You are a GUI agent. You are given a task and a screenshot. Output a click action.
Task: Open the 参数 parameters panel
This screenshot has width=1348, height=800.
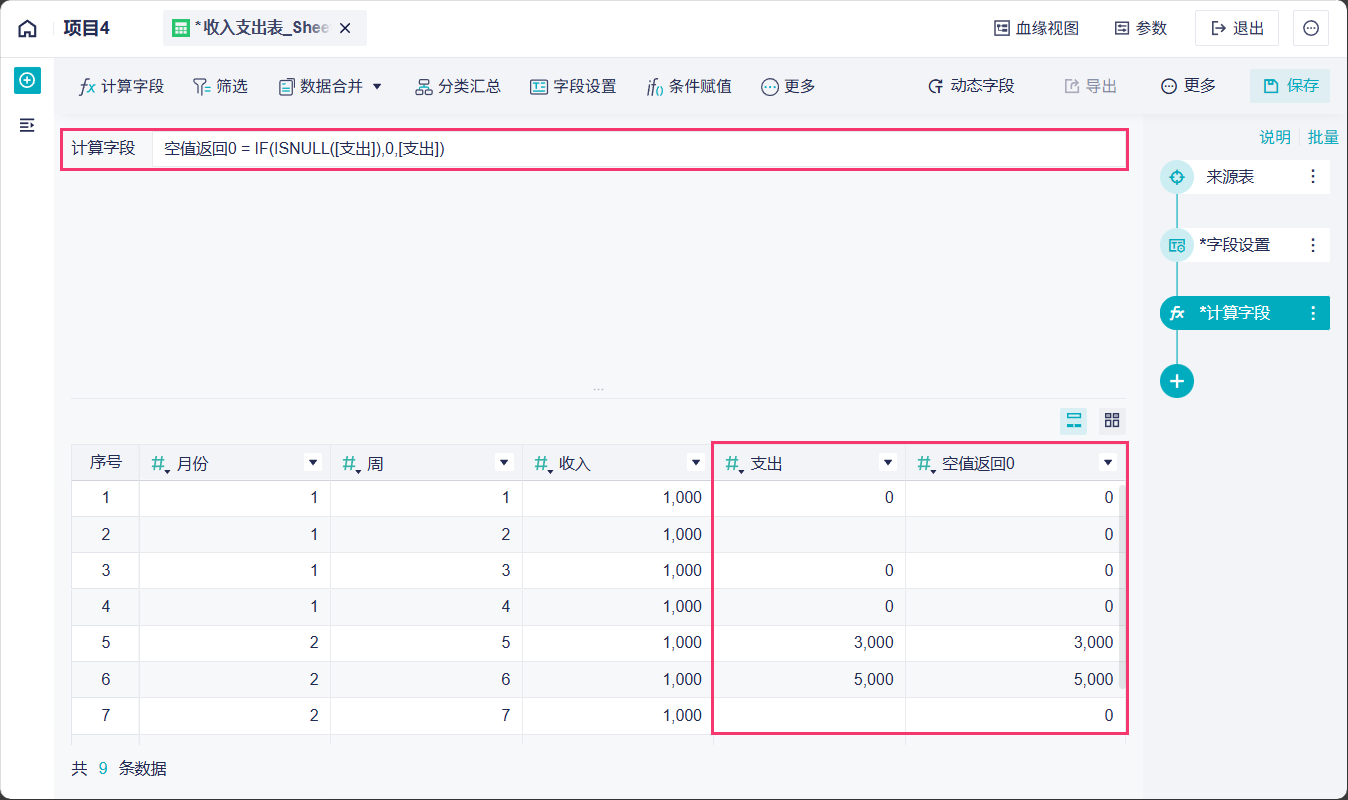pos(1141,29)
